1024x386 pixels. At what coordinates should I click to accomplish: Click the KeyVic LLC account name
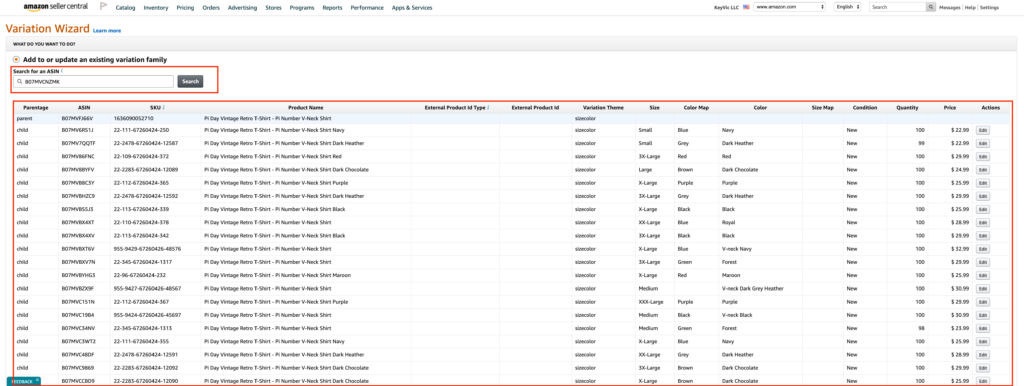727,7
